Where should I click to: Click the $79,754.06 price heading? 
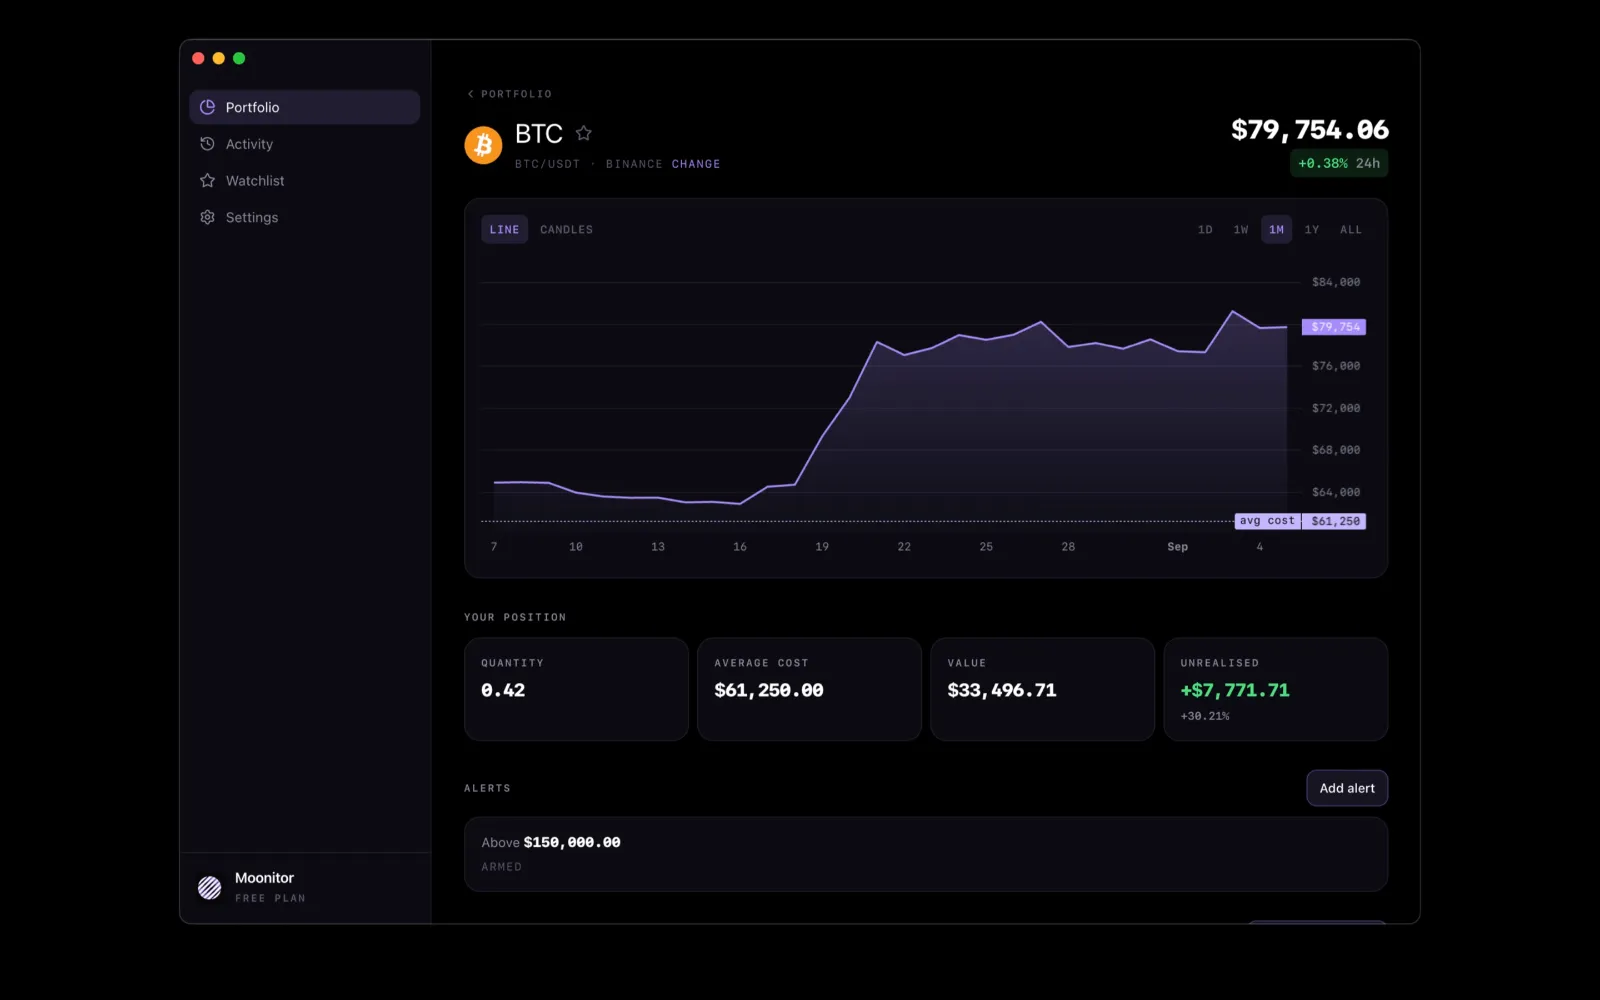click(x=1310, y=130)
